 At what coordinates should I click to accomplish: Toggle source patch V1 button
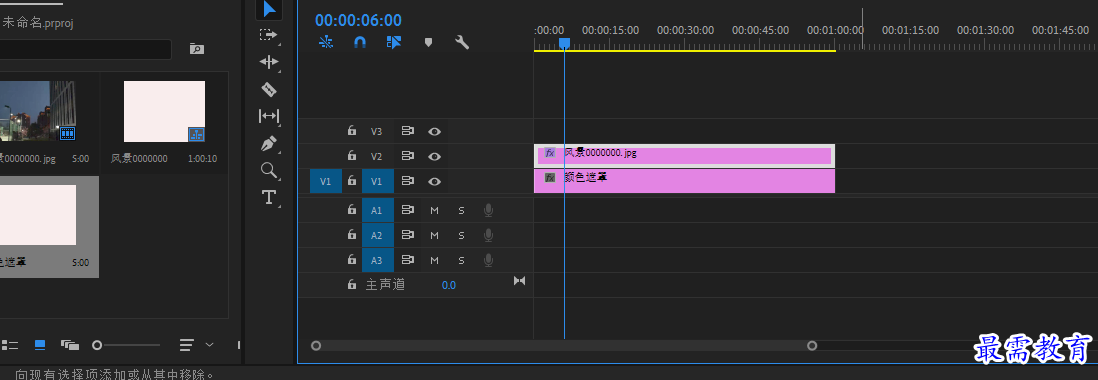tap(326, 181)
